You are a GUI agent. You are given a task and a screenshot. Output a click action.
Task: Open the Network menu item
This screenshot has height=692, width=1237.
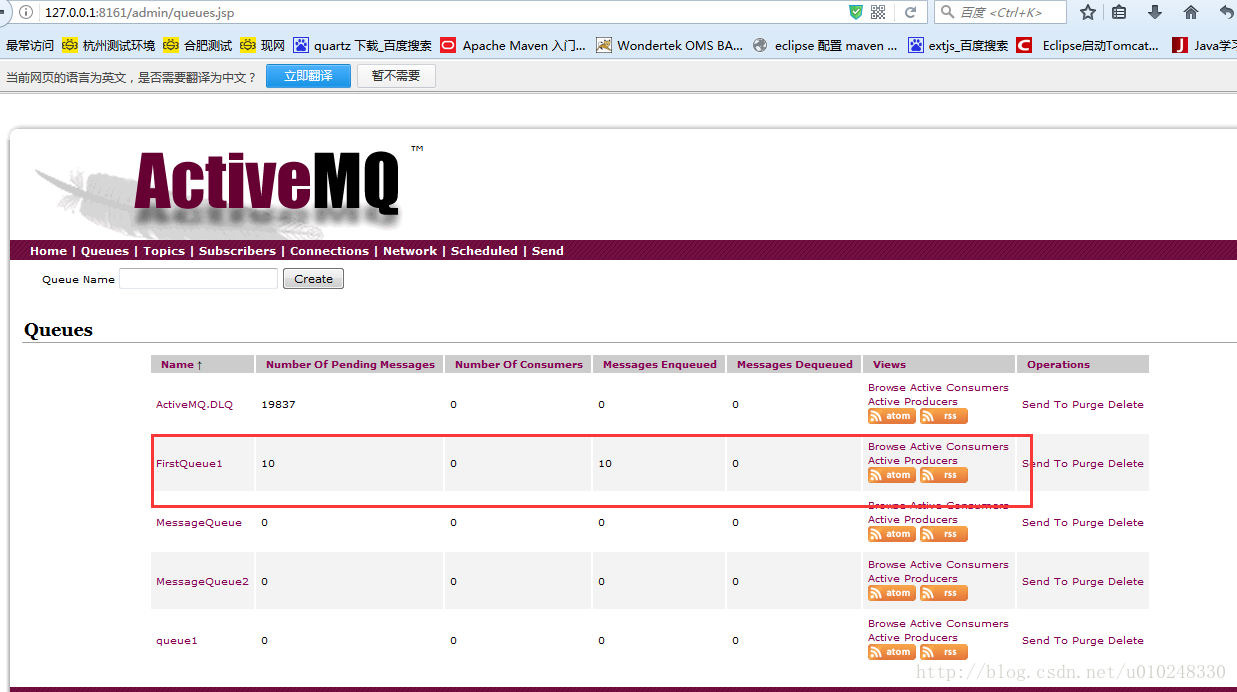click(x=410, y=251)
